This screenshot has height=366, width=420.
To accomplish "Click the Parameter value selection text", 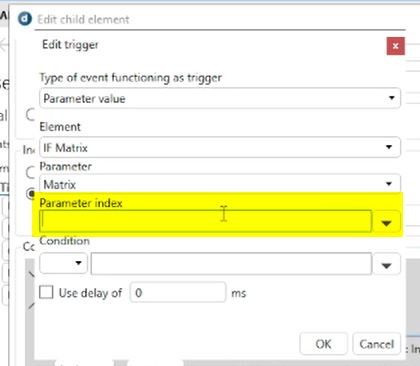I will [x=84, y=99].
